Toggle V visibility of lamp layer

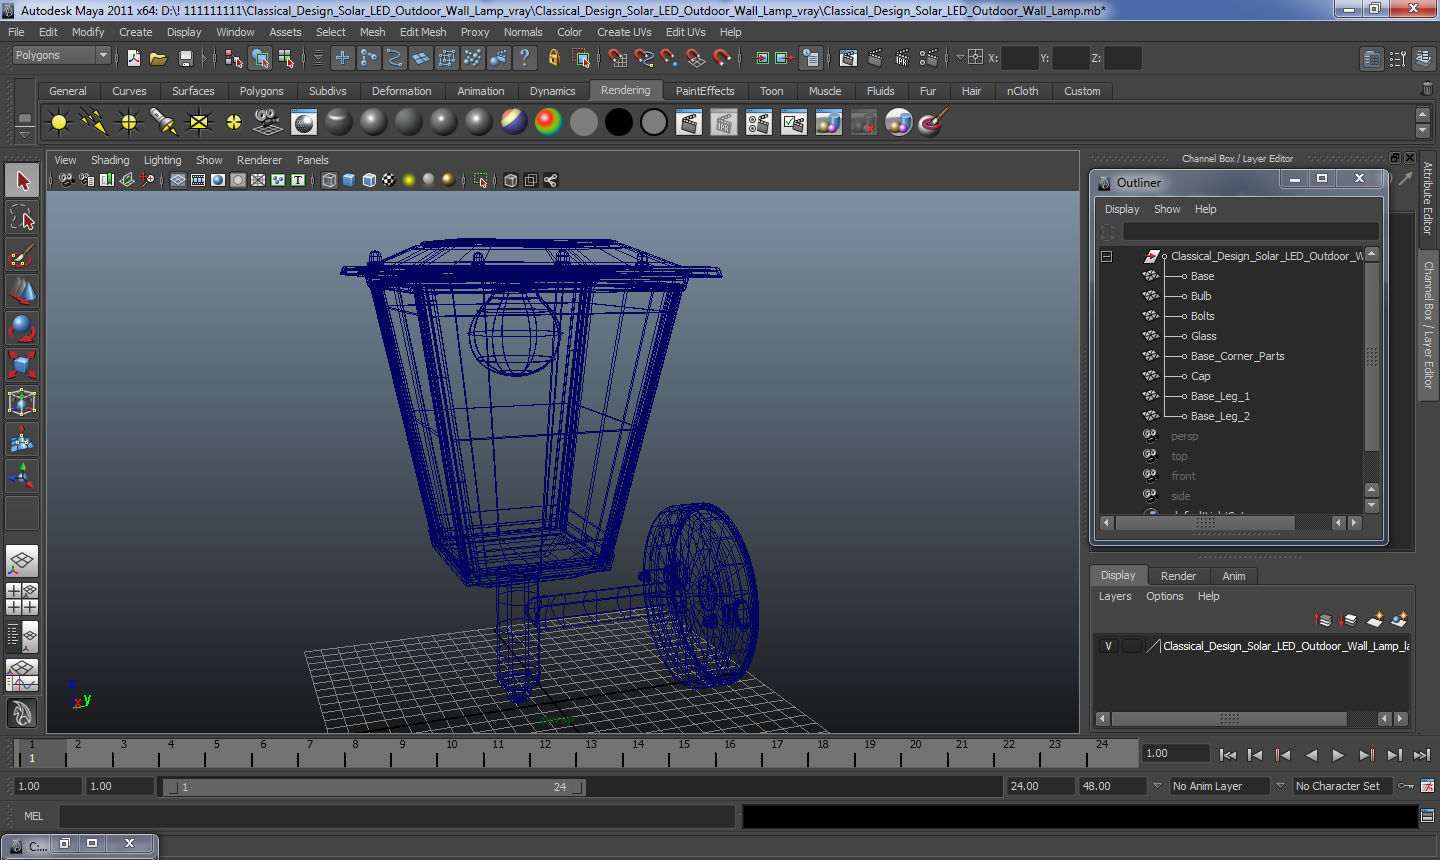point(1108,646)
